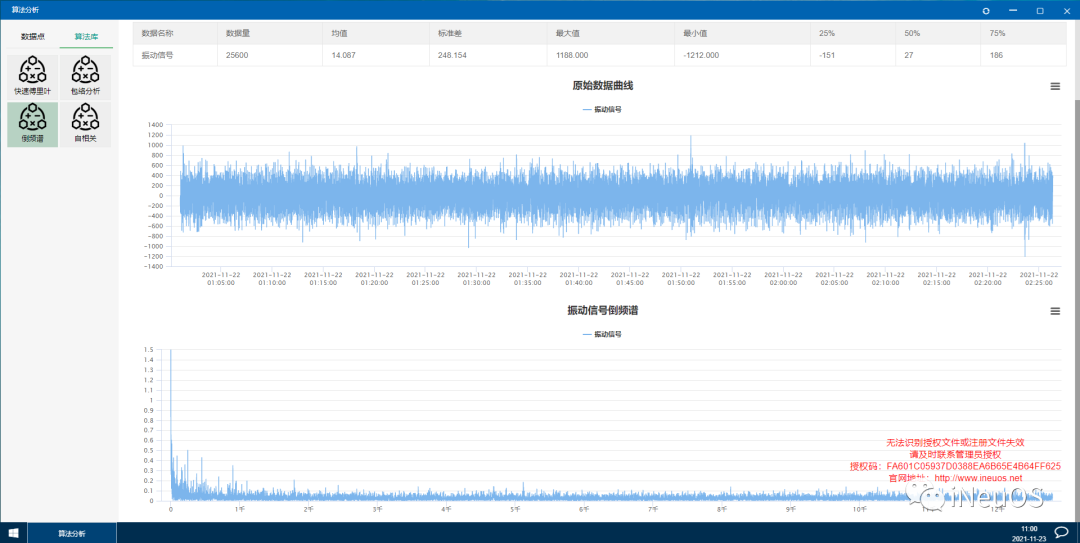
Task: Run the 自相关 algorithm
Action: coord(85,125)
